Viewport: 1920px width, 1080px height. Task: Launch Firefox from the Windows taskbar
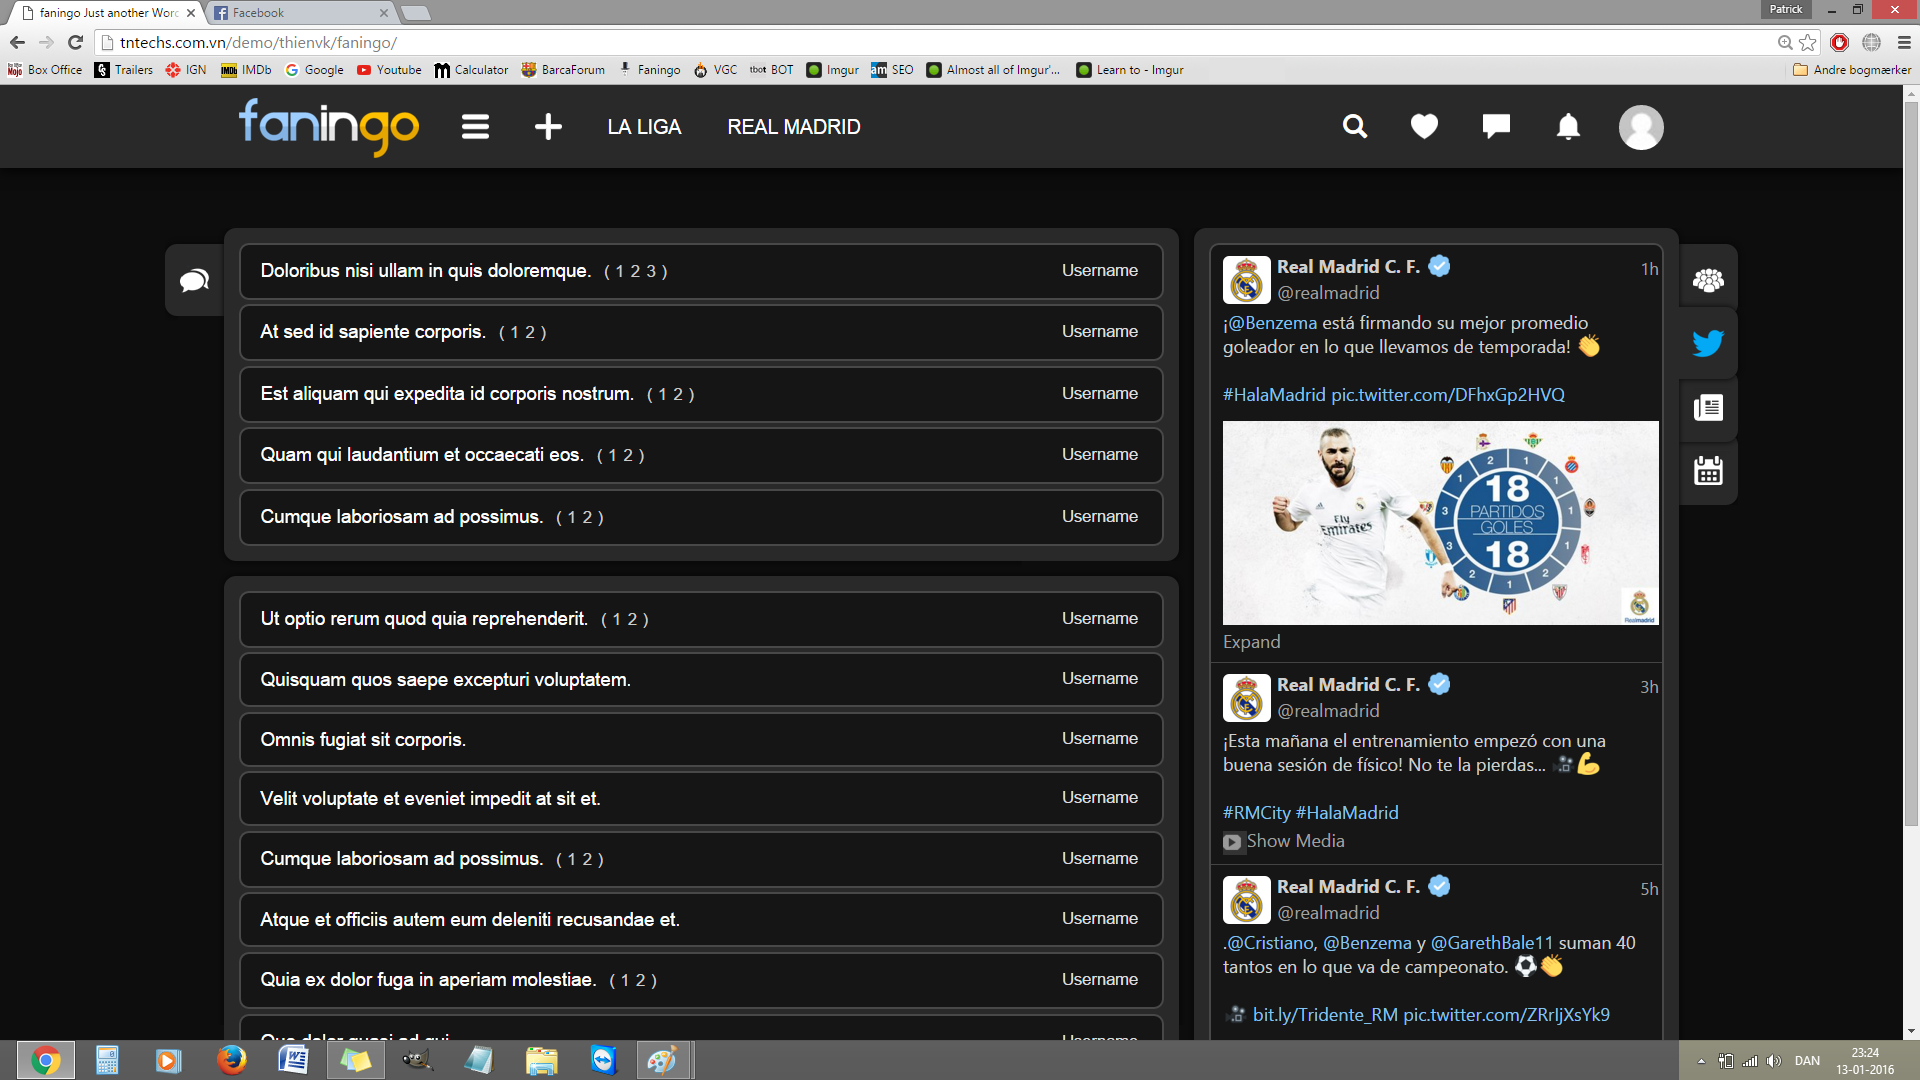tap(231, 1059)
